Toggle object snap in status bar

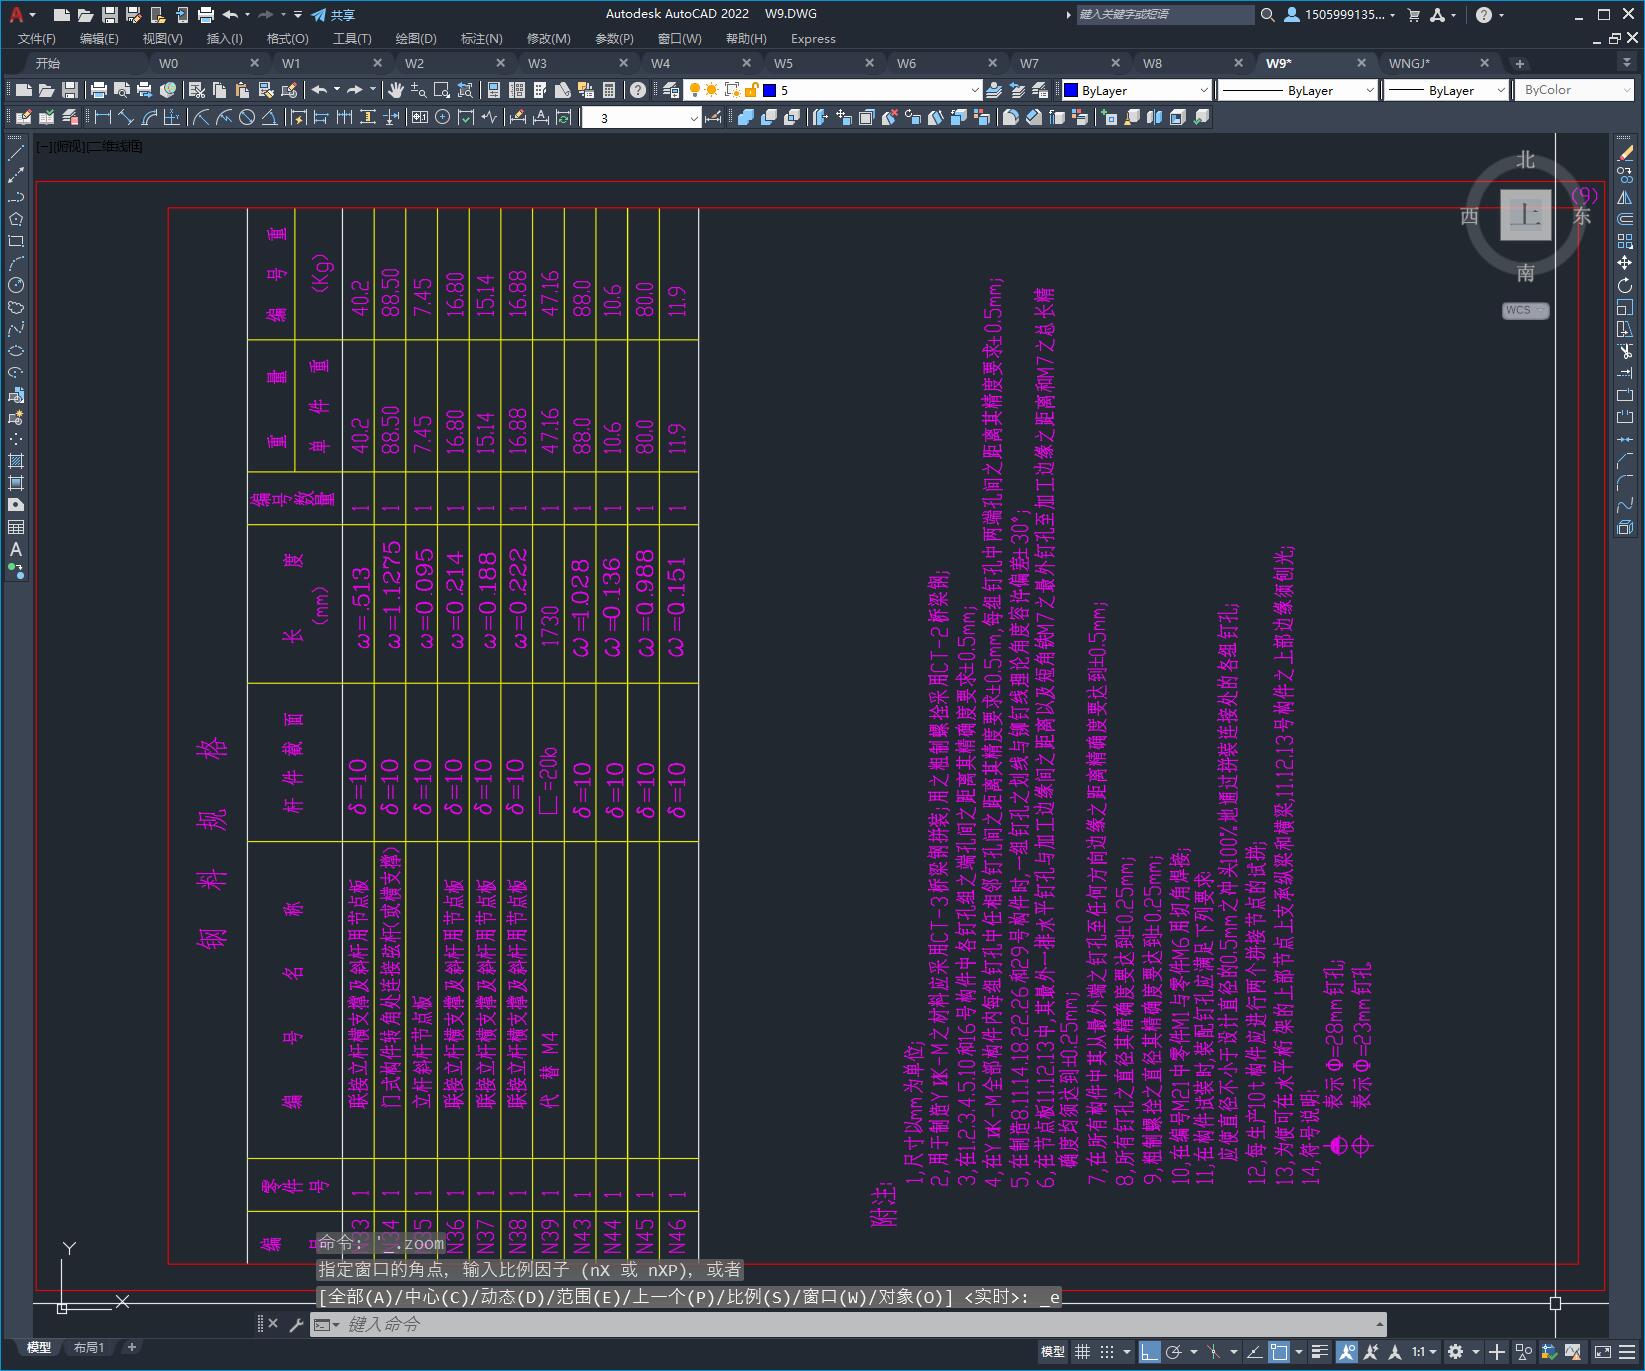click(1279, 1352)
